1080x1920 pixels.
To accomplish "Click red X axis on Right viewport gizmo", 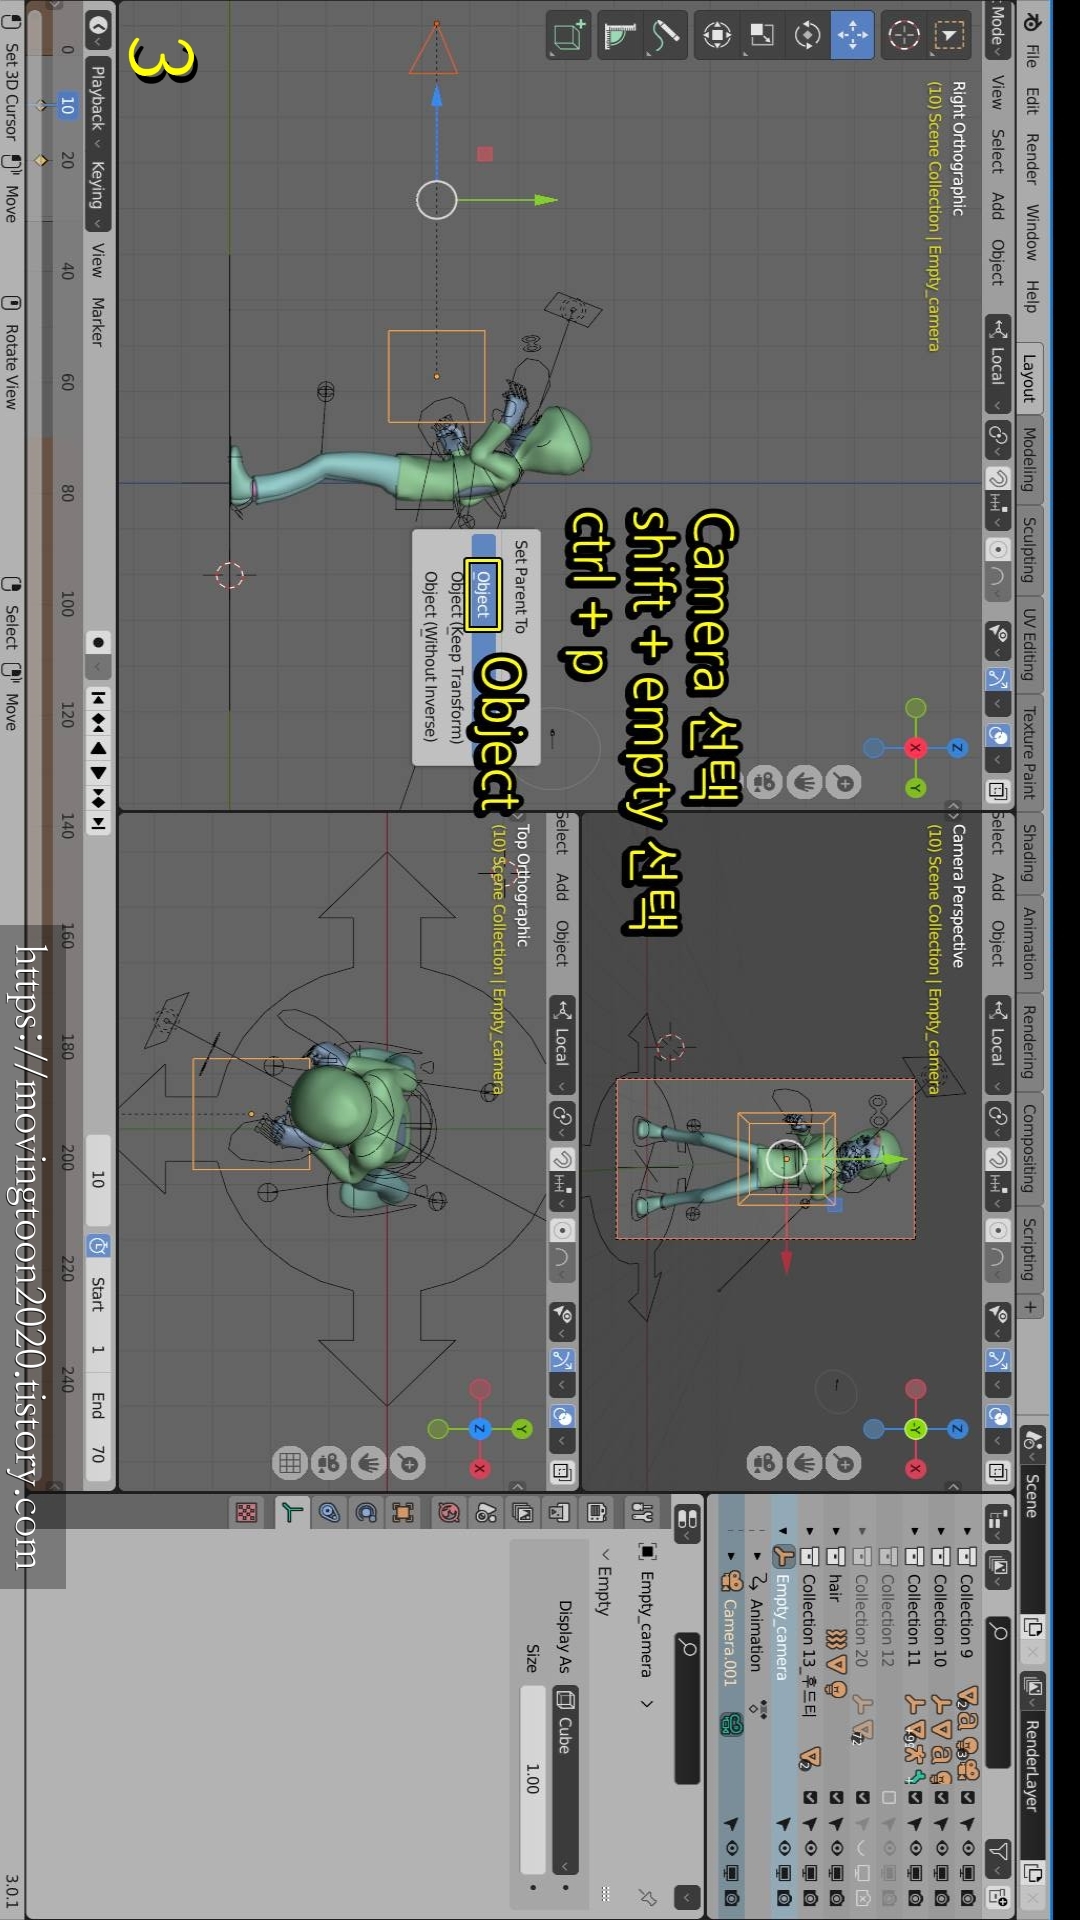I will tap(915, 748).
